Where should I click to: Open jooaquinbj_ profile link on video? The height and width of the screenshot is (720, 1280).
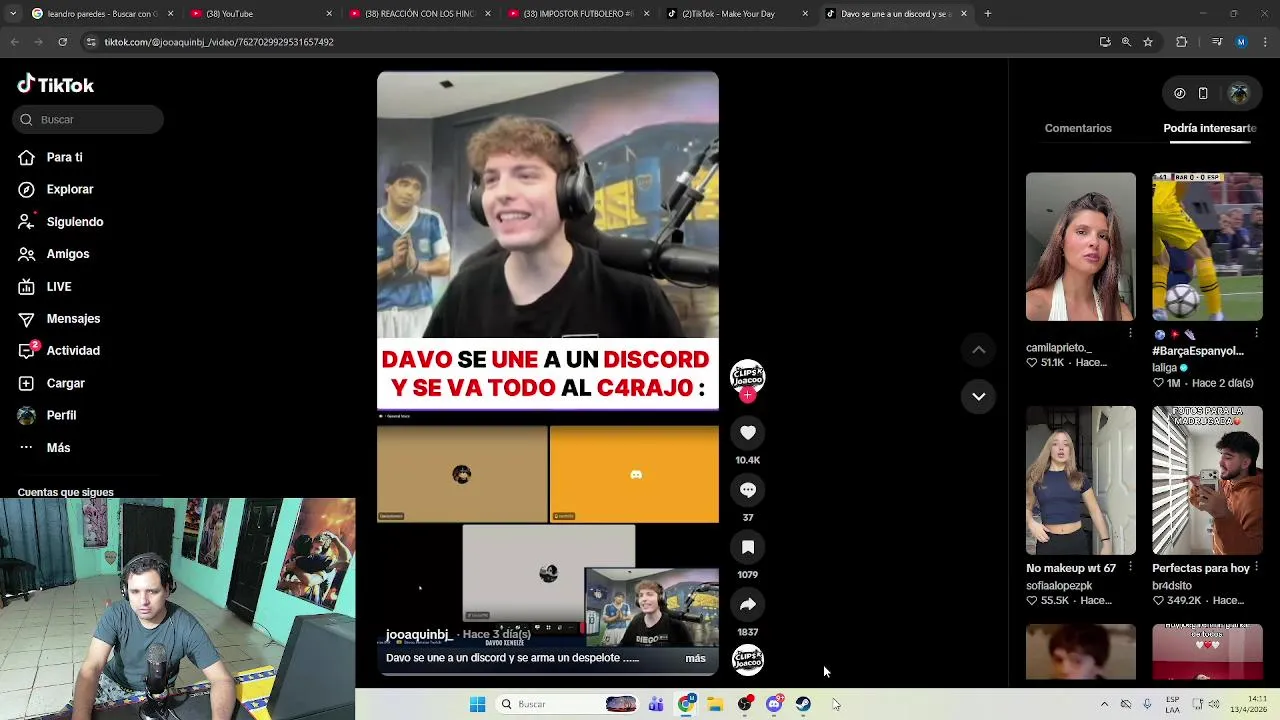pyautogui.click(x=418, y=634)
